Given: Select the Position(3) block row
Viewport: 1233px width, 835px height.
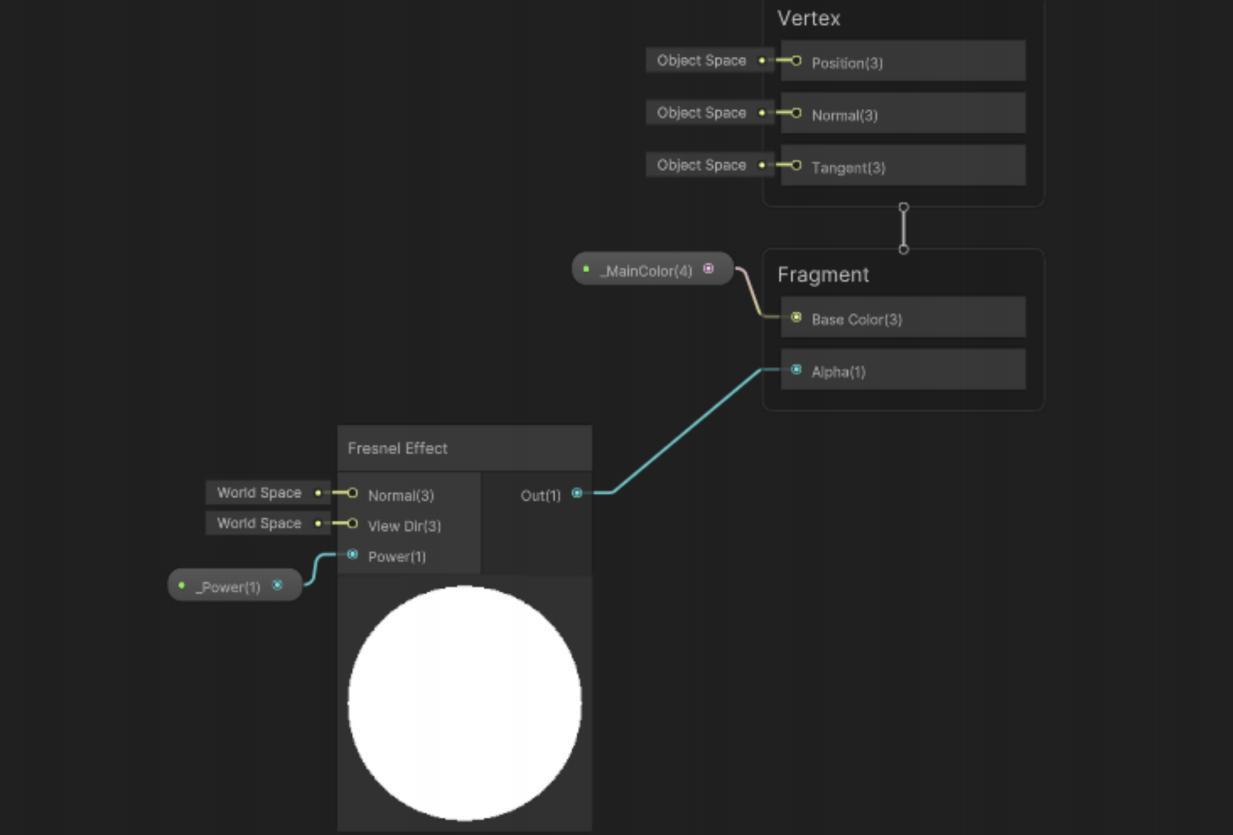Looking at the screenshot, I should pos(903,61).
